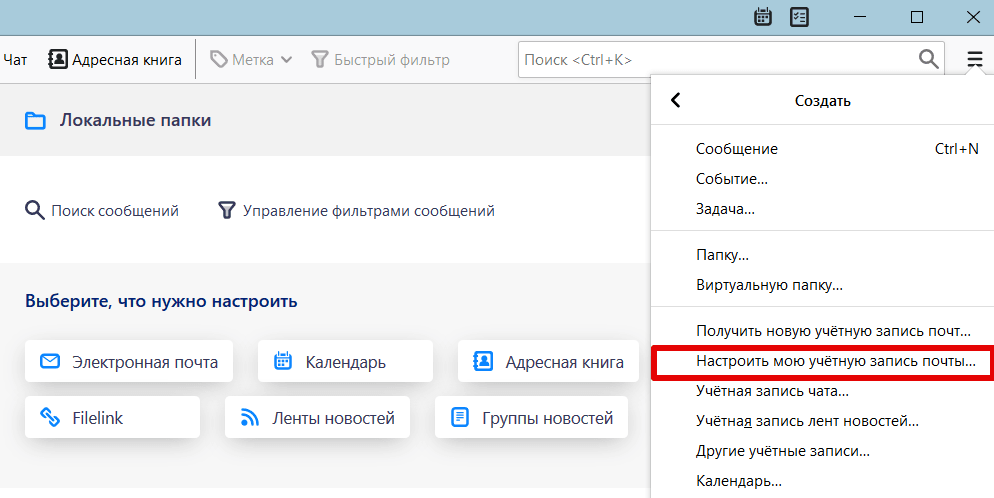Click the hamburger application menu button

[x=974, y=60]
